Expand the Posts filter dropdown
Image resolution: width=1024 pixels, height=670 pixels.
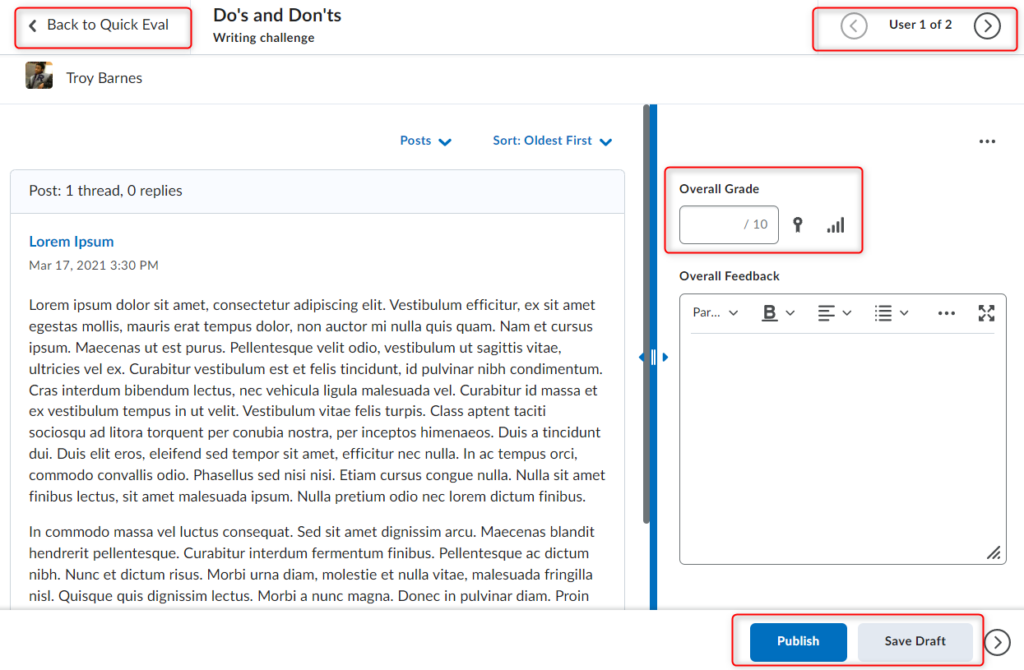tap(426, 141)
